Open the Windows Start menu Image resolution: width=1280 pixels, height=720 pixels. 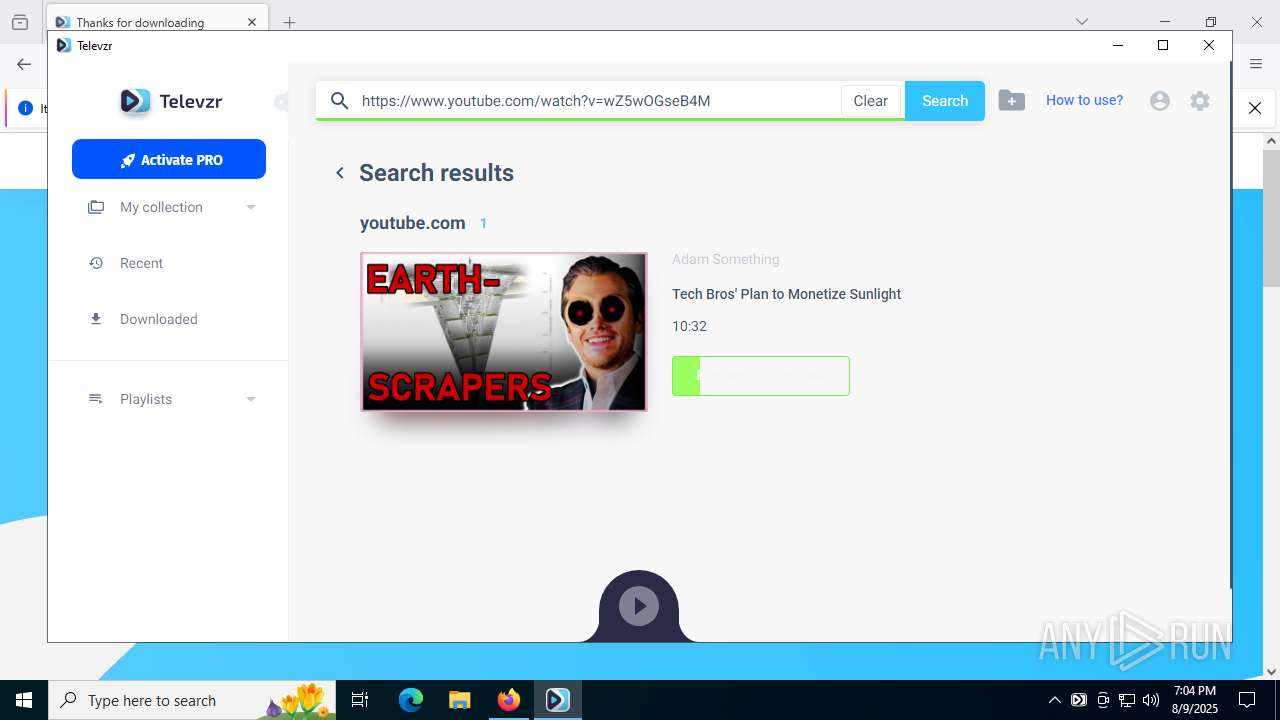pyautogui.click(x=24, y=700)
